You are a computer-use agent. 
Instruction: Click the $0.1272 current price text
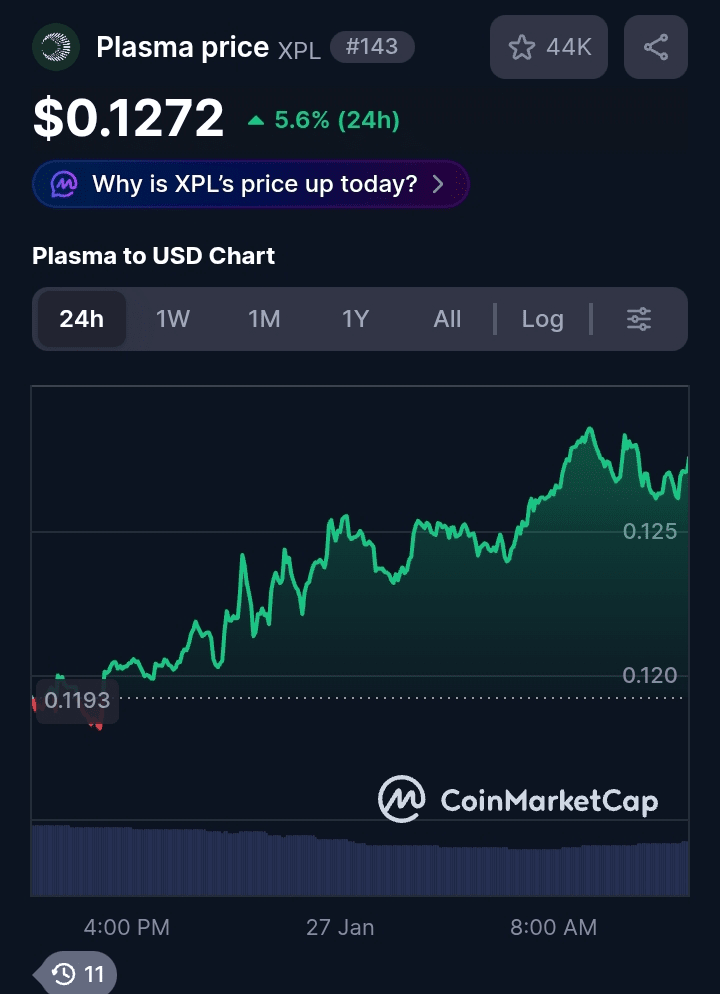[x=128, y=120]
